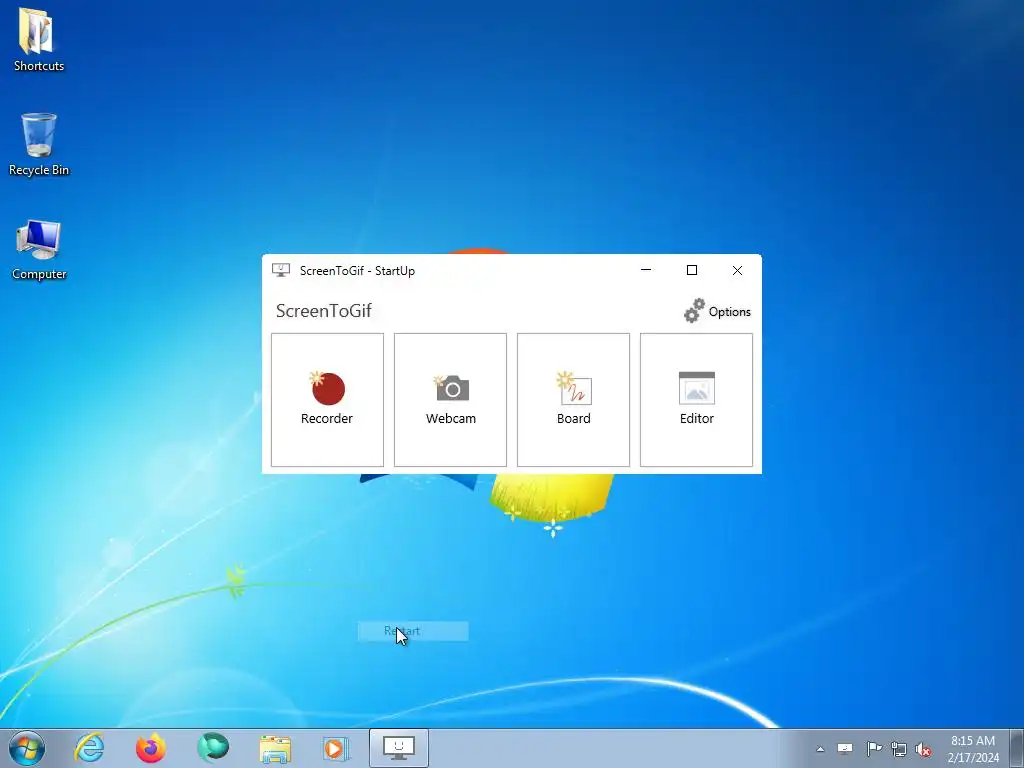The width and height of the screenshot is (1024, 768).
Task: Open Windows Explorer from taskbar
Action: coord(275,748)
